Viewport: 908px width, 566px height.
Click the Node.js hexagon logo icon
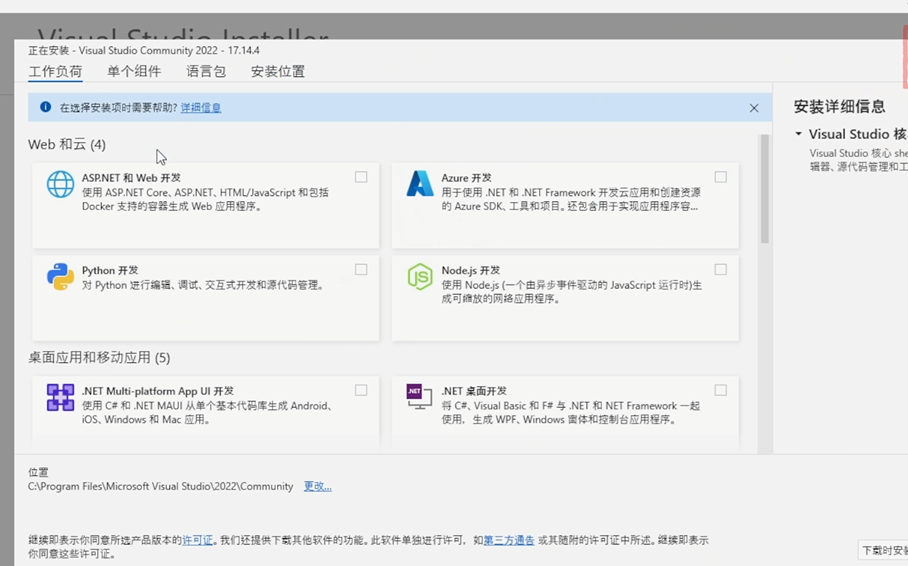tap(420, 276)
